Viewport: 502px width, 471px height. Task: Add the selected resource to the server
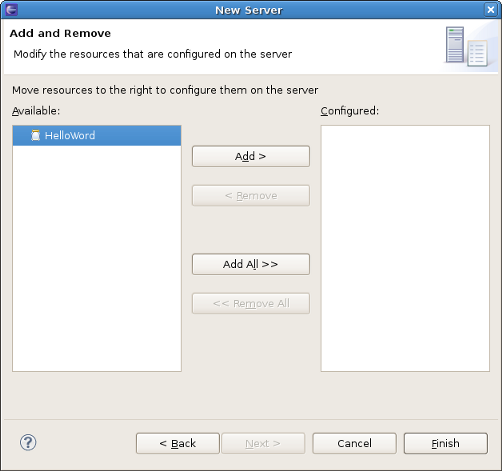pyautogui.click(x=251, y=156)
